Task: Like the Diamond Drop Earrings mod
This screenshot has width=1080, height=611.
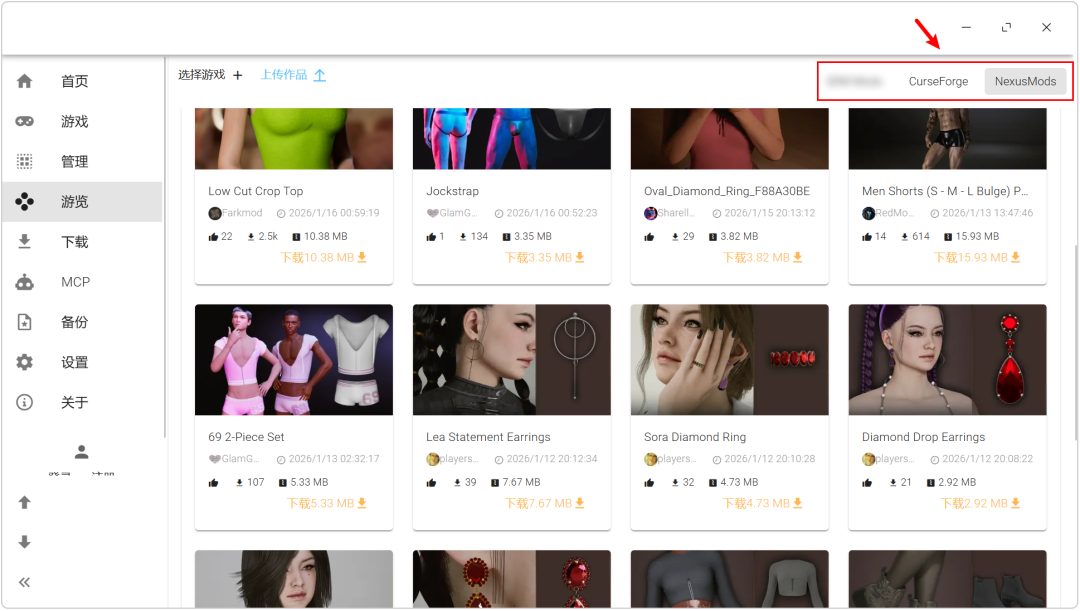Action: coord(867,482)
